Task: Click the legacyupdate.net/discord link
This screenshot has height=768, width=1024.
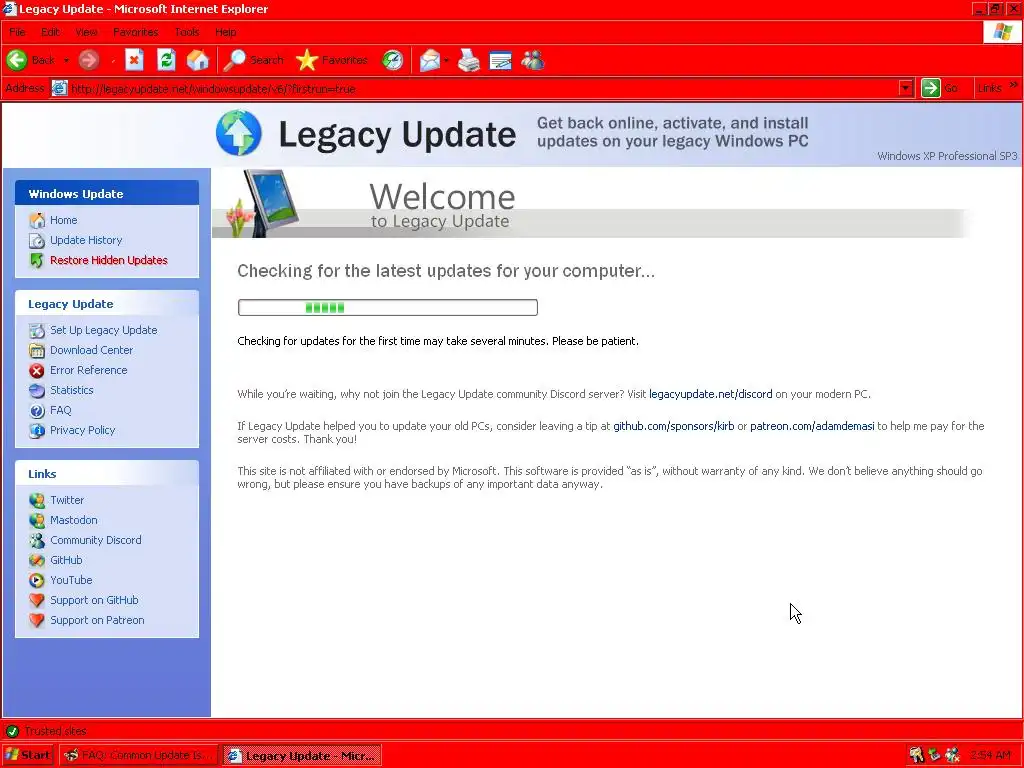Action: [711, 394]
